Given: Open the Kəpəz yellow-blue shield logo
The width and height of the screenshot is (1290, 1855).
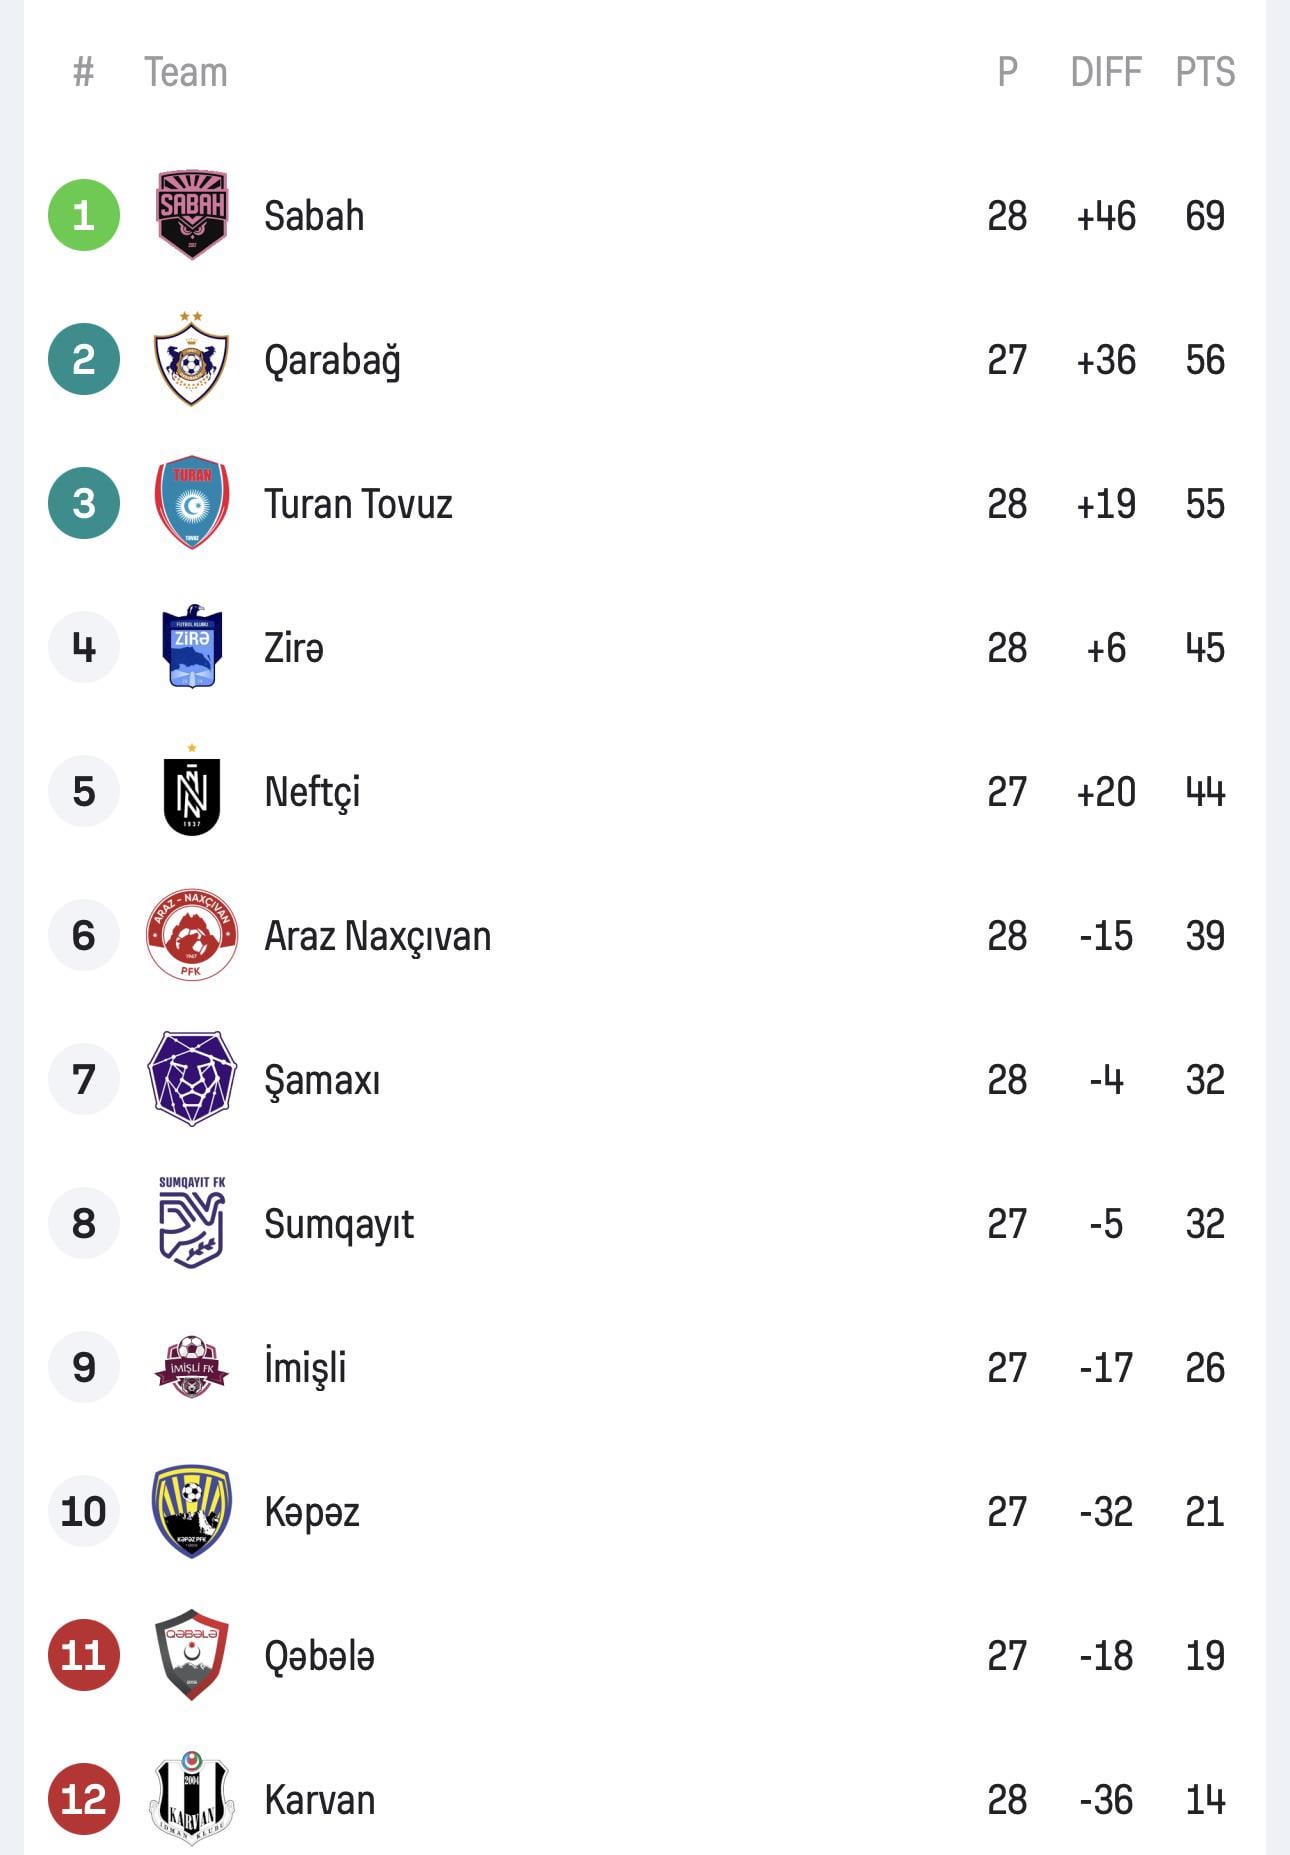Looking at the screenshot, I should [192, 1511].
